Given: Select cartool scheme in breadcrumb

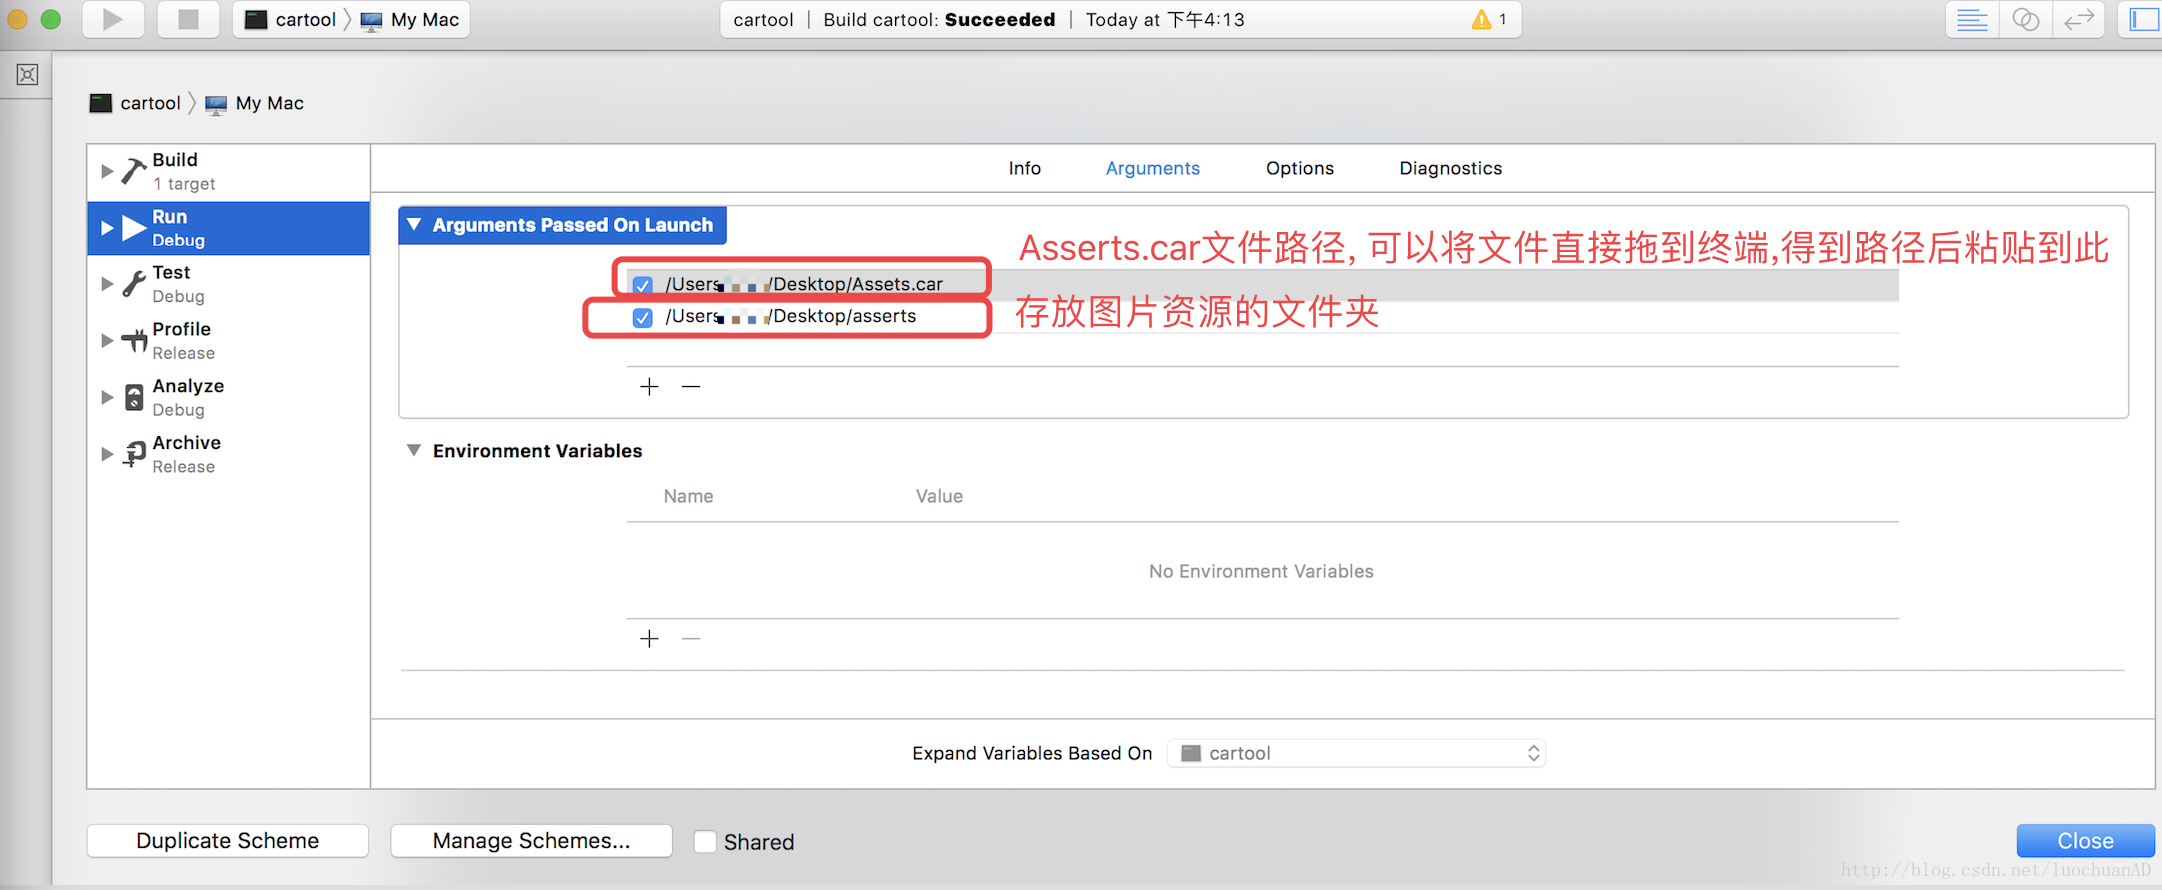Looking at the screenshot, I should point(136,103).
